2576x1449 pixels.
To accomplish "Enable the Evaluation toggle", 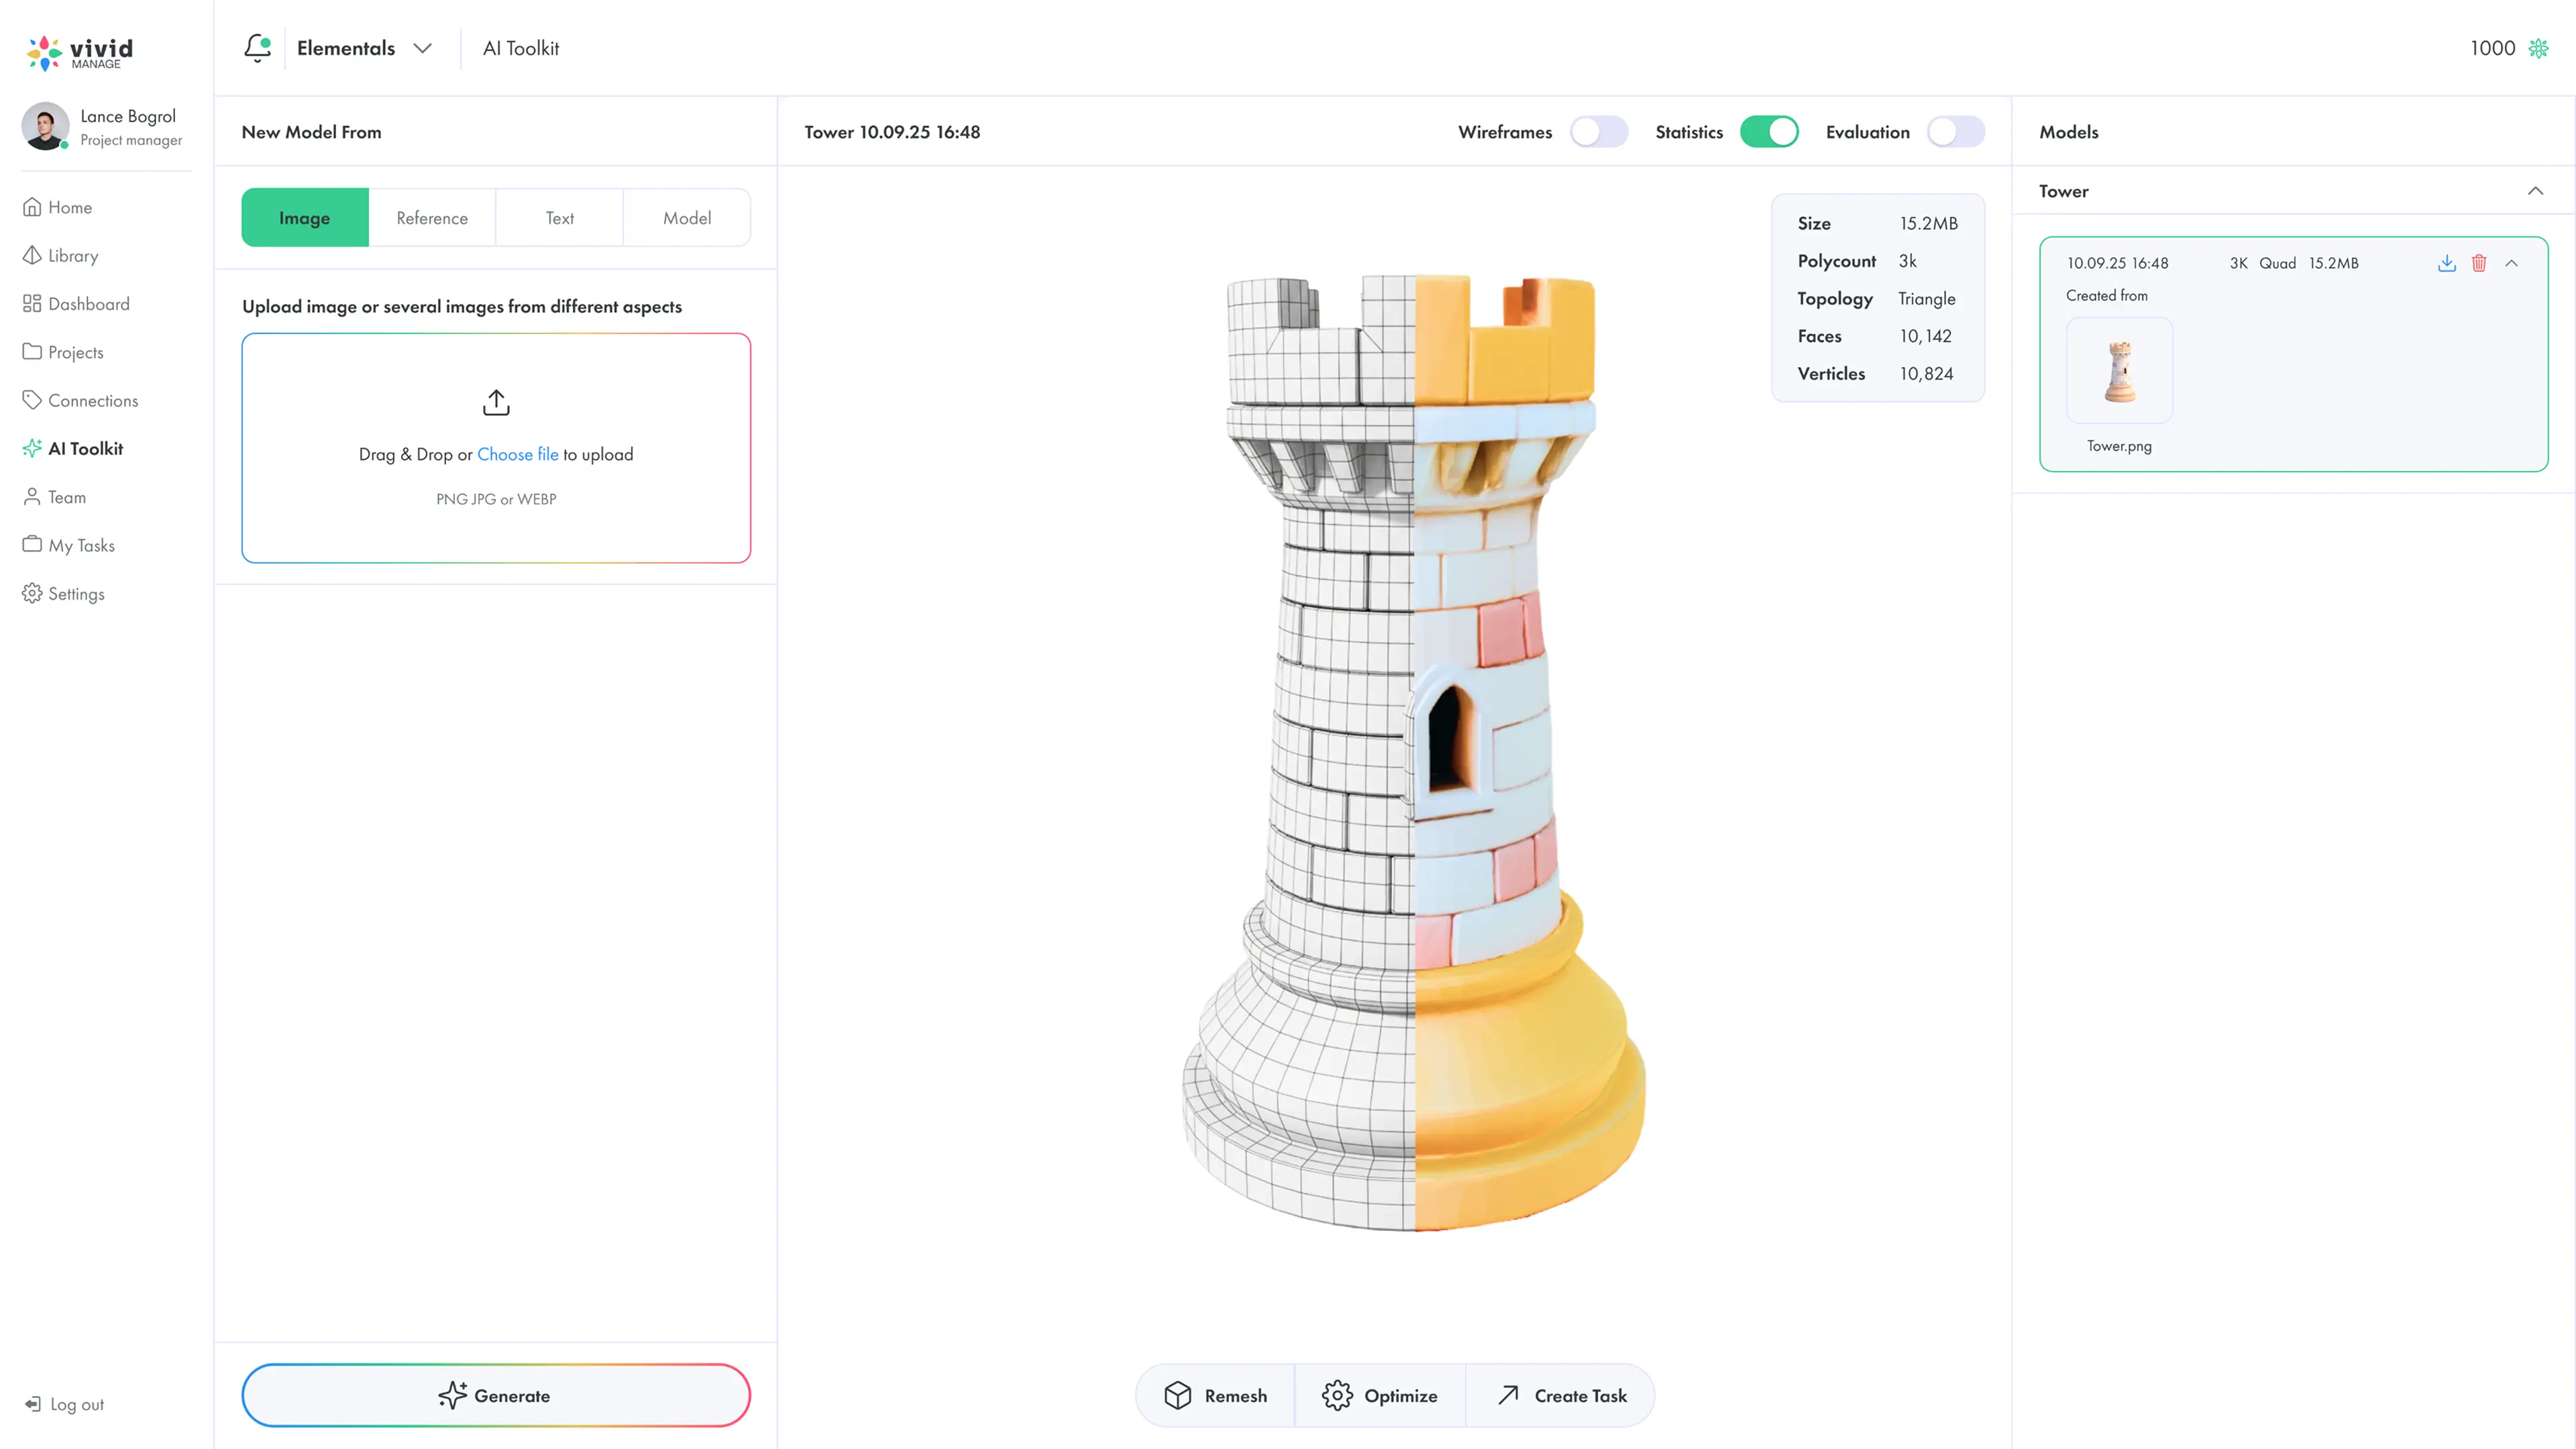I will pyautogui.click(x=1955, y=132).
